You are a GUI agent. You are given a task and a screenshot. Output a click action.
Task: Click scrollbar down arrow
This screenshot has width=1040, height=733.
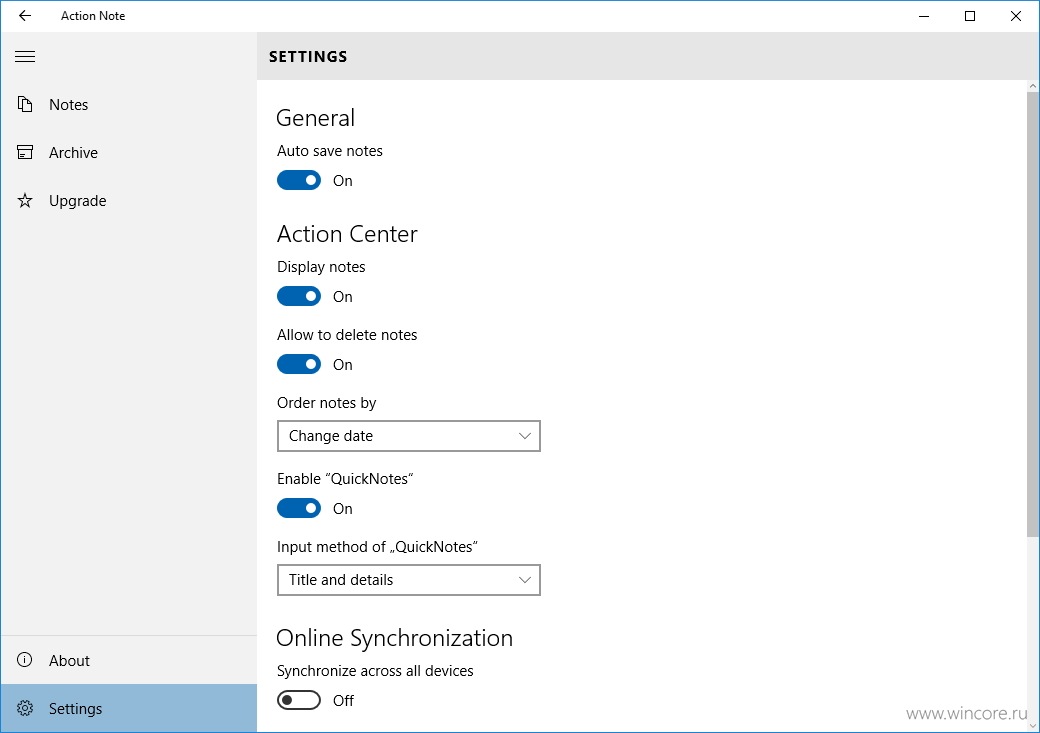coord(1033,726)
